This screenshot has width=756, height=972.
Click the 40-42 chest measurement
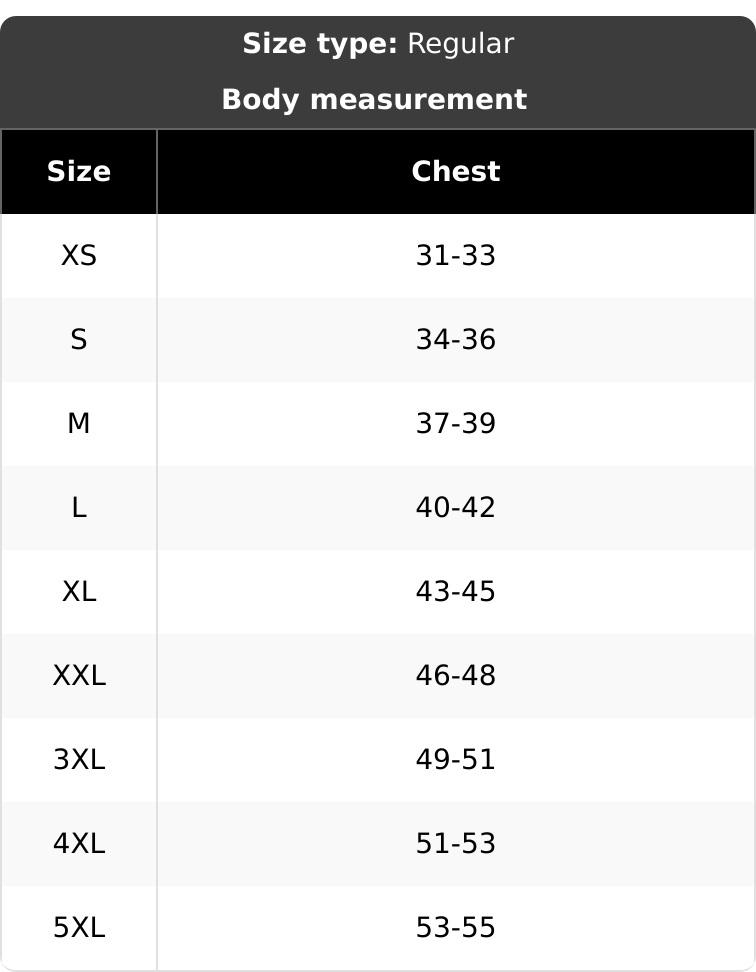tap(455, 508)
